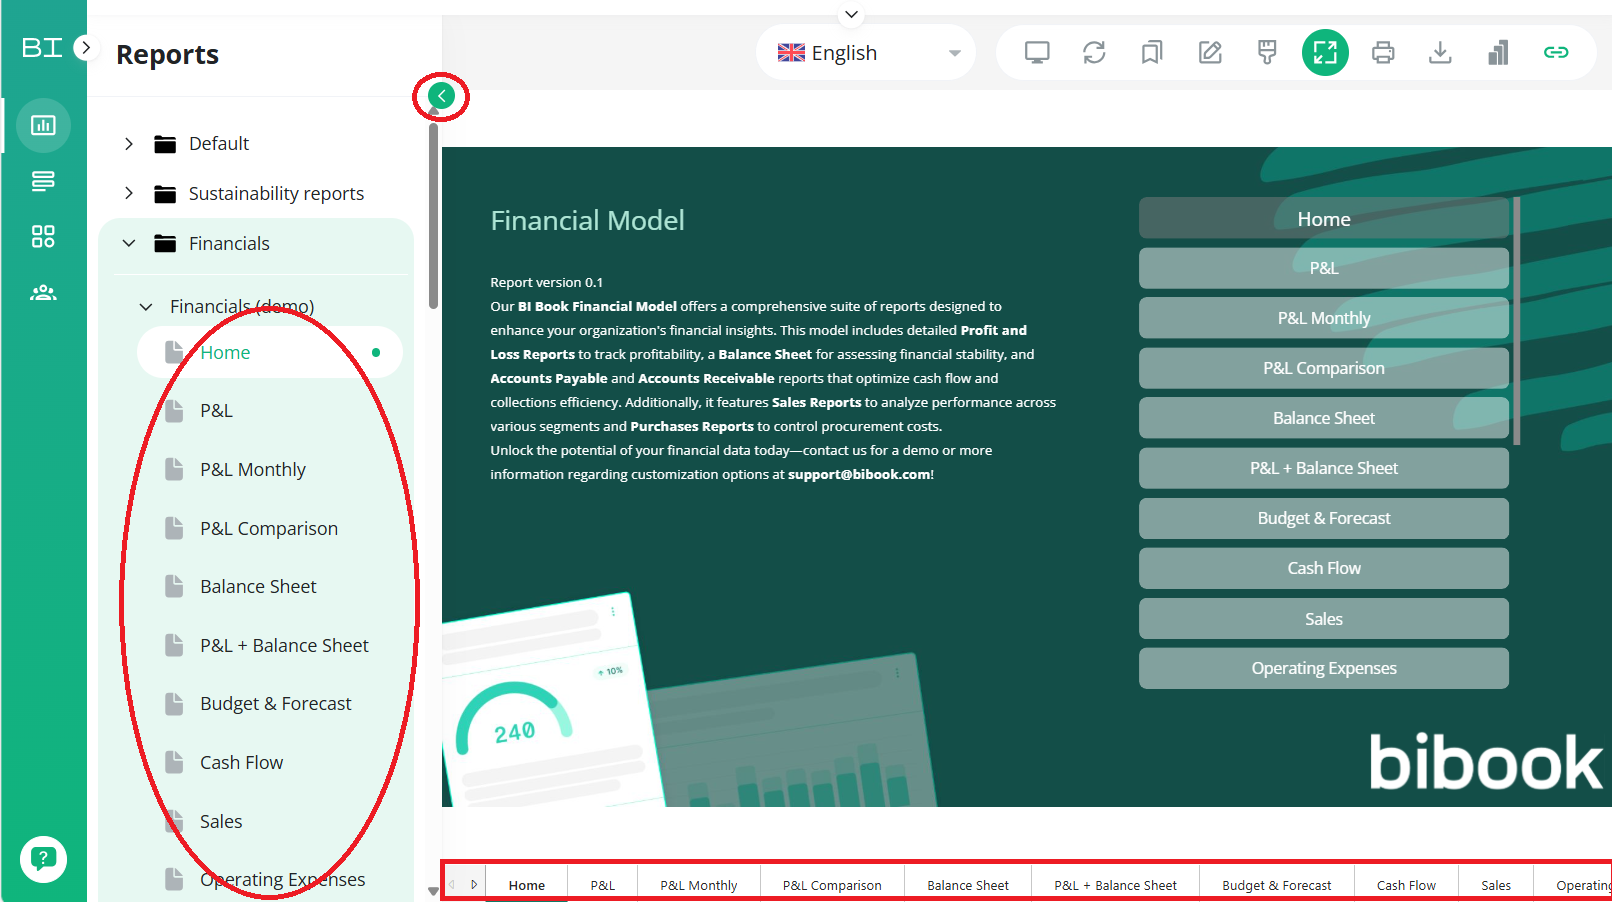Switch to the P&L + Balance Sheet bottom tab
Image resolution: width=1612 pixels, height=902 pixels.
point(1116,885)
